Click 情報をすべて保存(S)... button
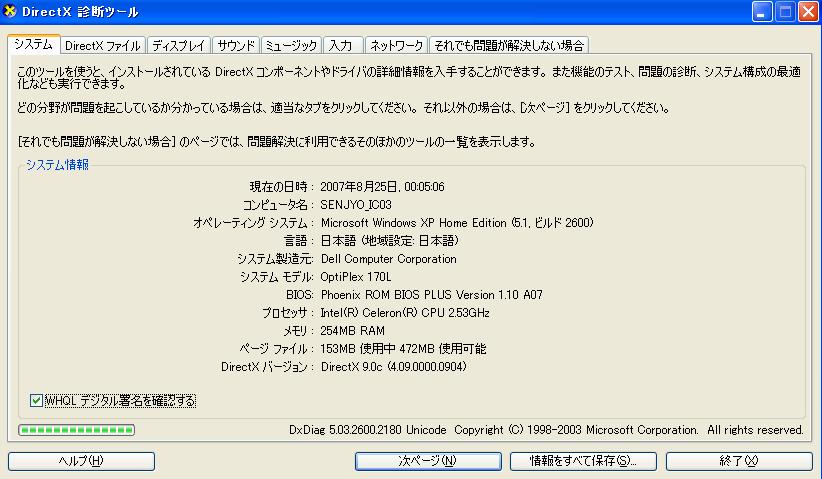 pyautogui.click(x=583, y=461)
